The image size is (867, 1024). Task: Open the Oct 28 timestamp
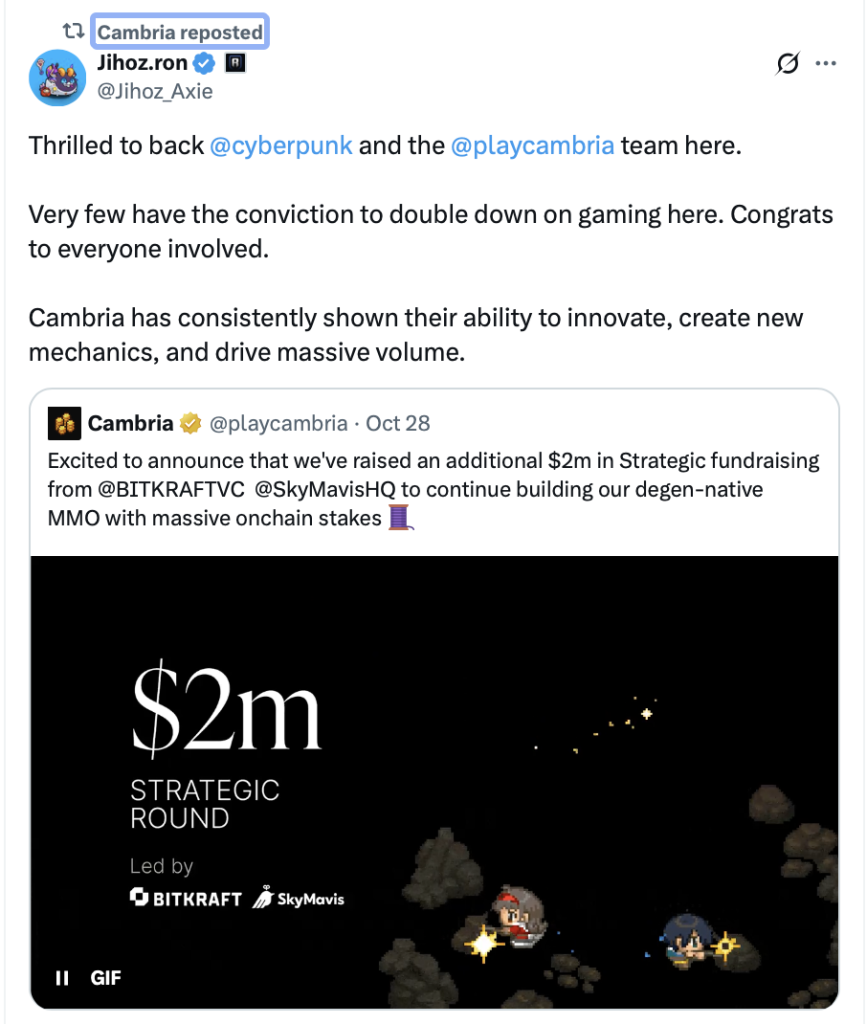point(398,423)
